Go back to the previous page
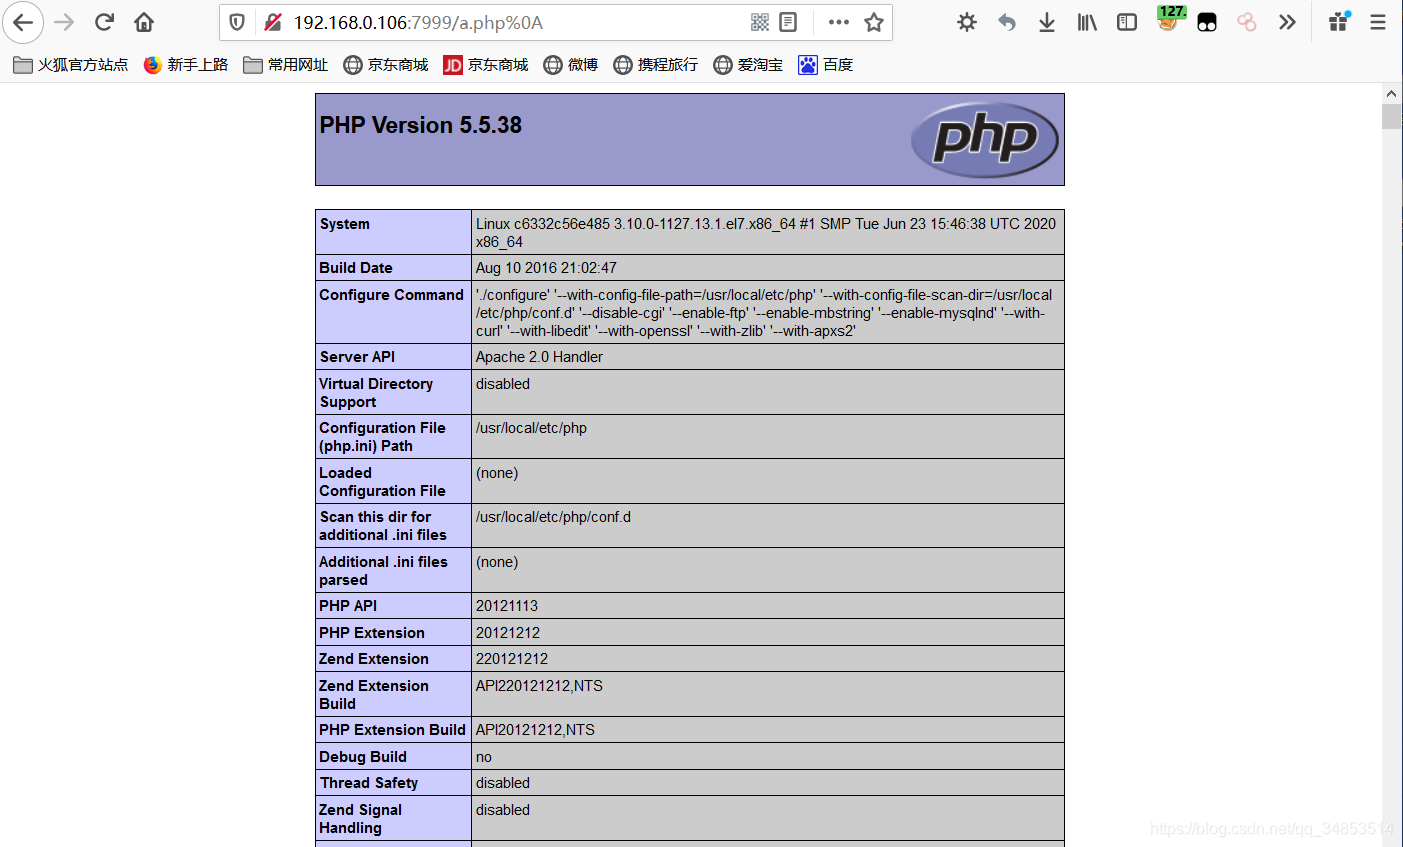The width and height of the screenshot is (1403, 847). [x=23, y=22]
